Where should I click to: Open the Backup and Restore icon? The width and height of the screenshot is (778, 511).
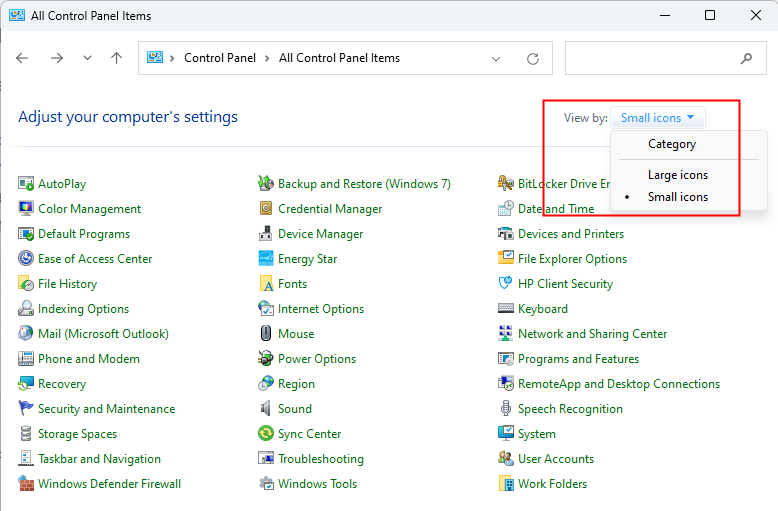pyautogui.click(x=266, y=184)
